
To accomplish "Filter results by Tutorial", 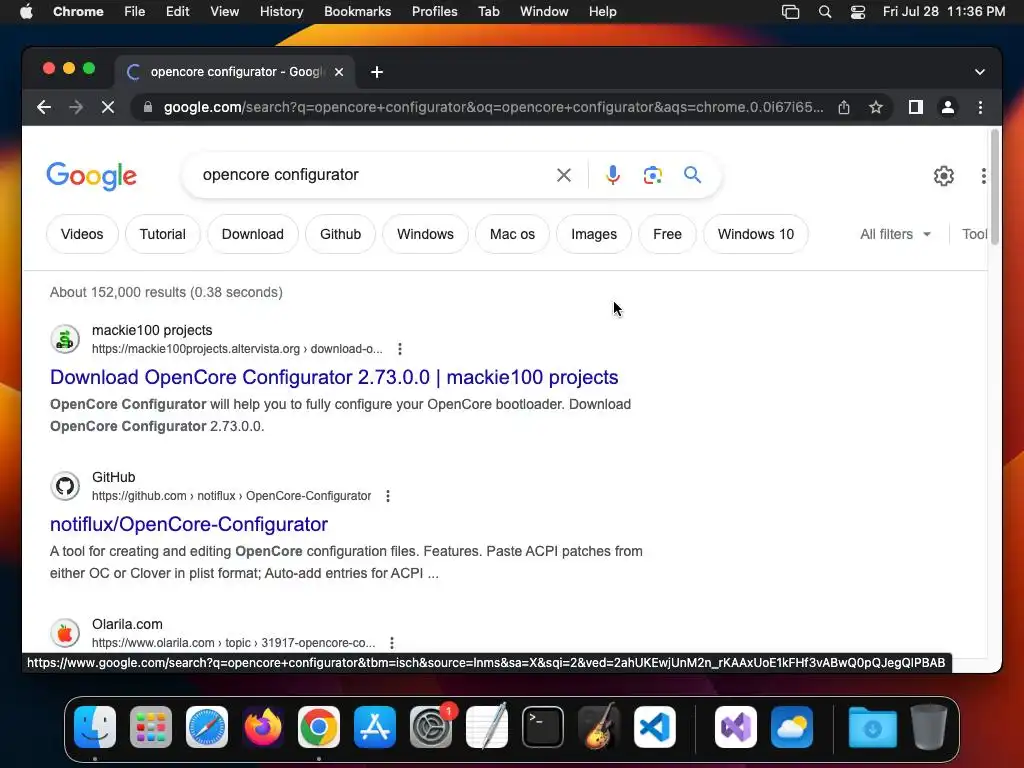I will coord(163,234).
